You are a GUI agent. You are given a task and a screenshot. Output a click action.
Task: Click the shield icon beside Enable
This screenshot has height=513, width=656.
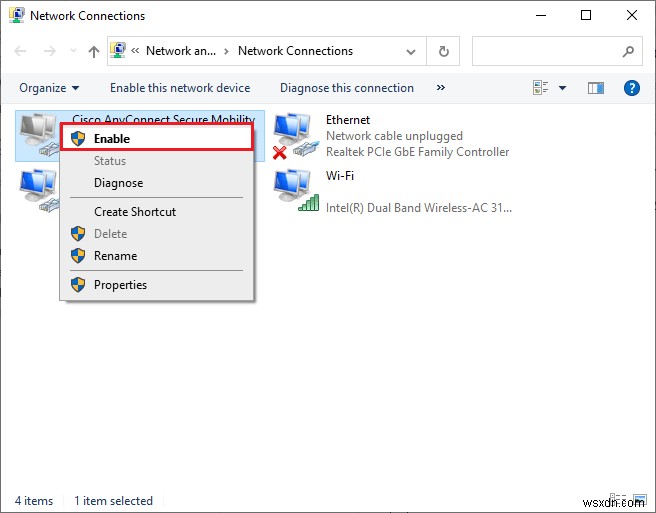(78, 138)
